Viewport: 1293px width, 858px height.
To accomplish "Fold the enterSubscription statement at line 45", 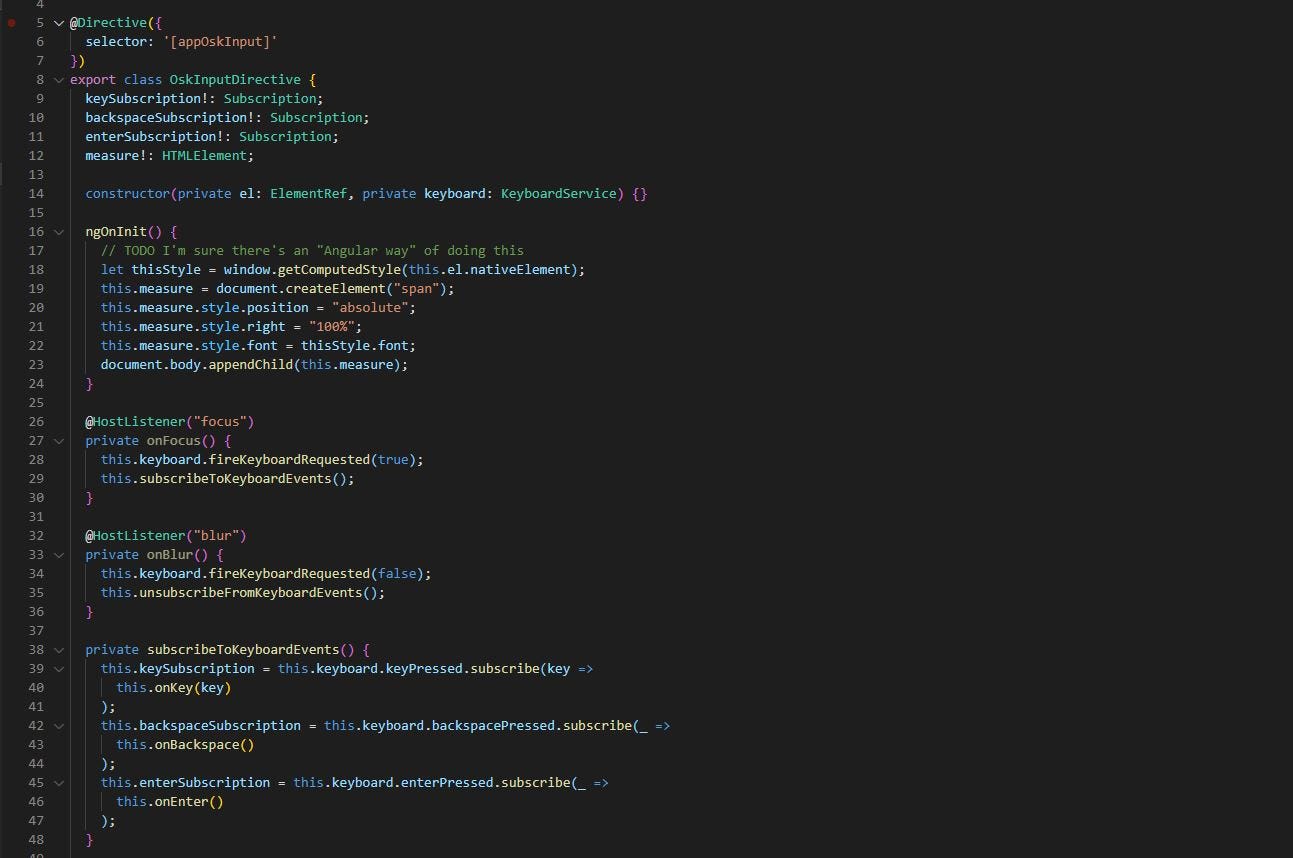I will pyautogui.click(x=59, y=782).
